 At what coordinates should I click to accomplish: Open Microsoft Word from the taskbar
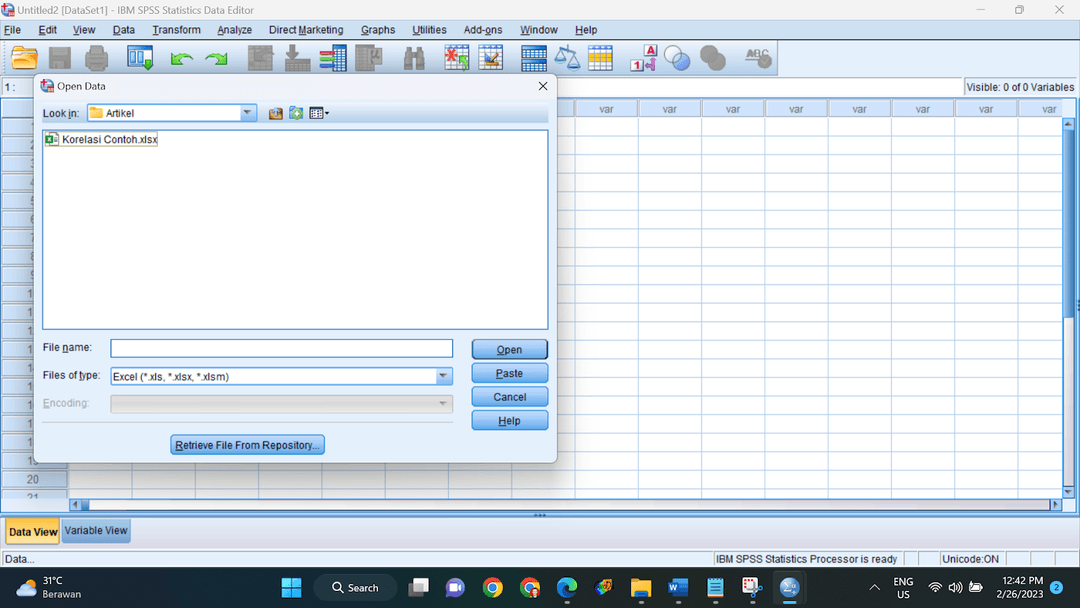(678, 588)
